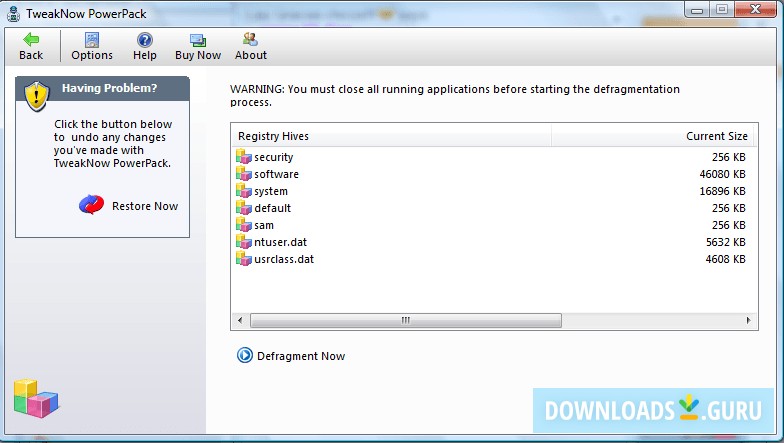Click the Help question mark icon
784x443 pixels.
tap(144, 40)
